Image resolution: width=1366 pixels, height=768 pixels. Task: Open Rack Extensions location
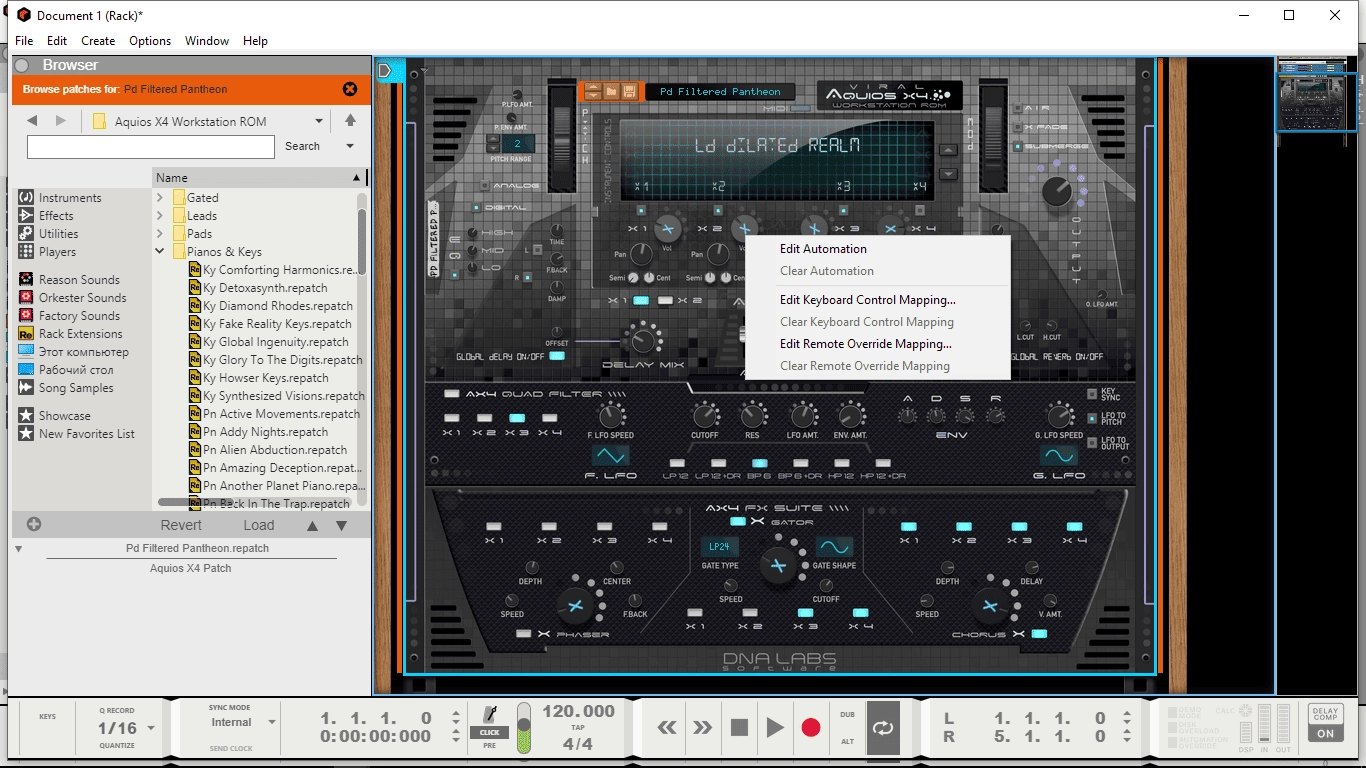point(70,334)
